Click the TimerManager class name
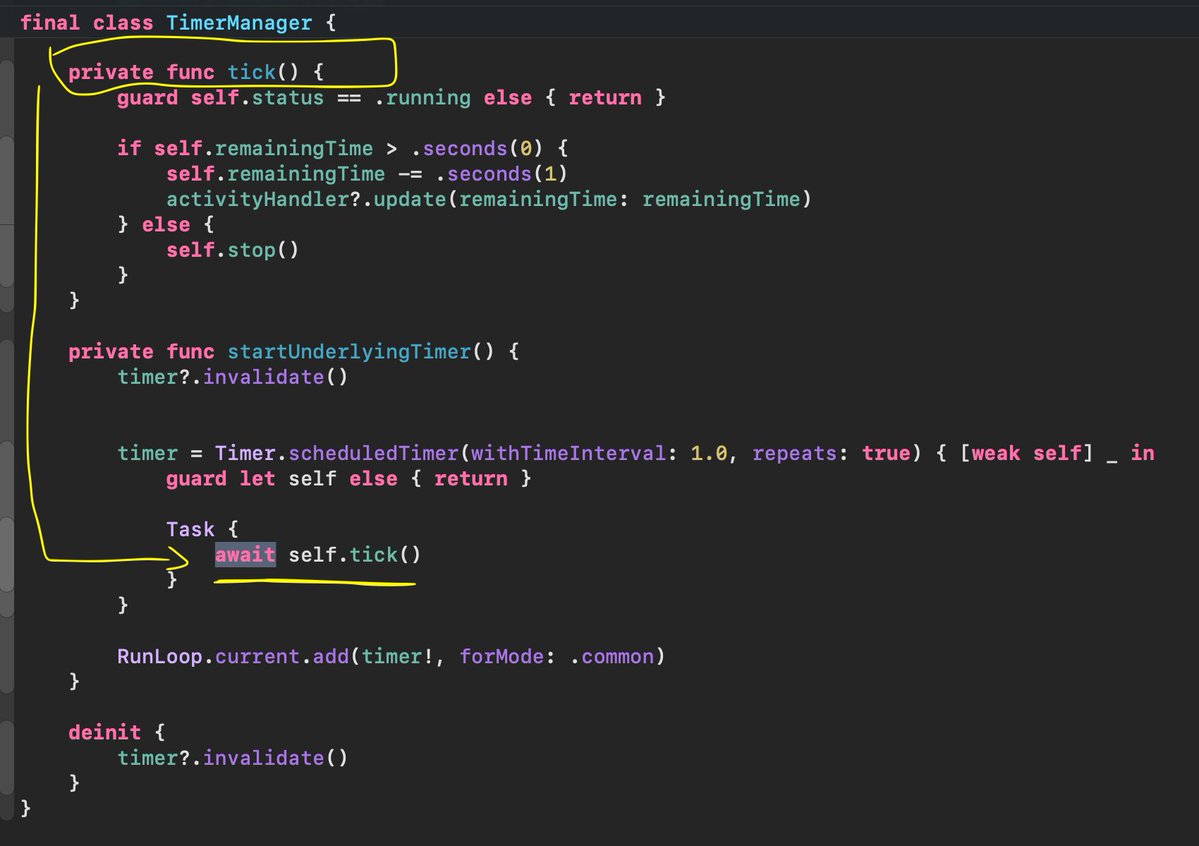This screenshot has width=1199, height=846. tap(239, 21)
